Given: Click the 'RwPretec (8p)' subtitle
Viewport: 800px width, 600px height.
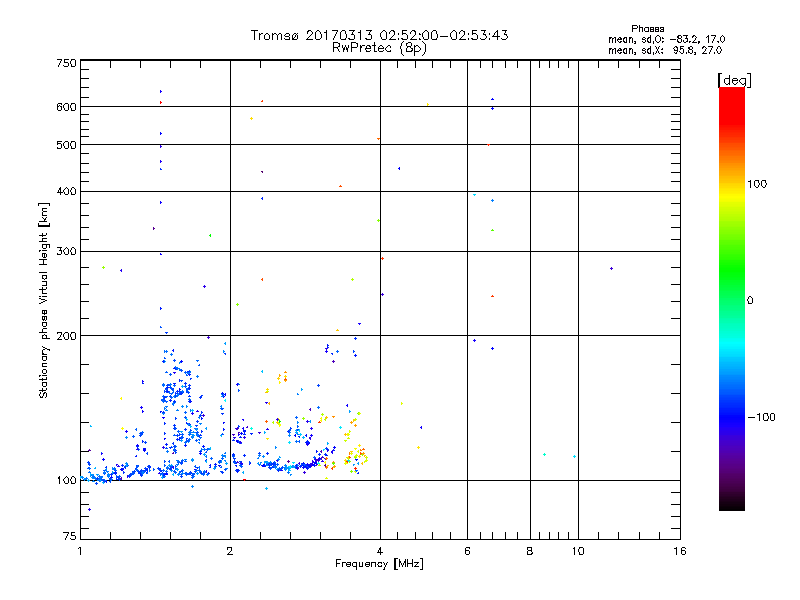Looking at the screenshot, I should tap(379, 48).
